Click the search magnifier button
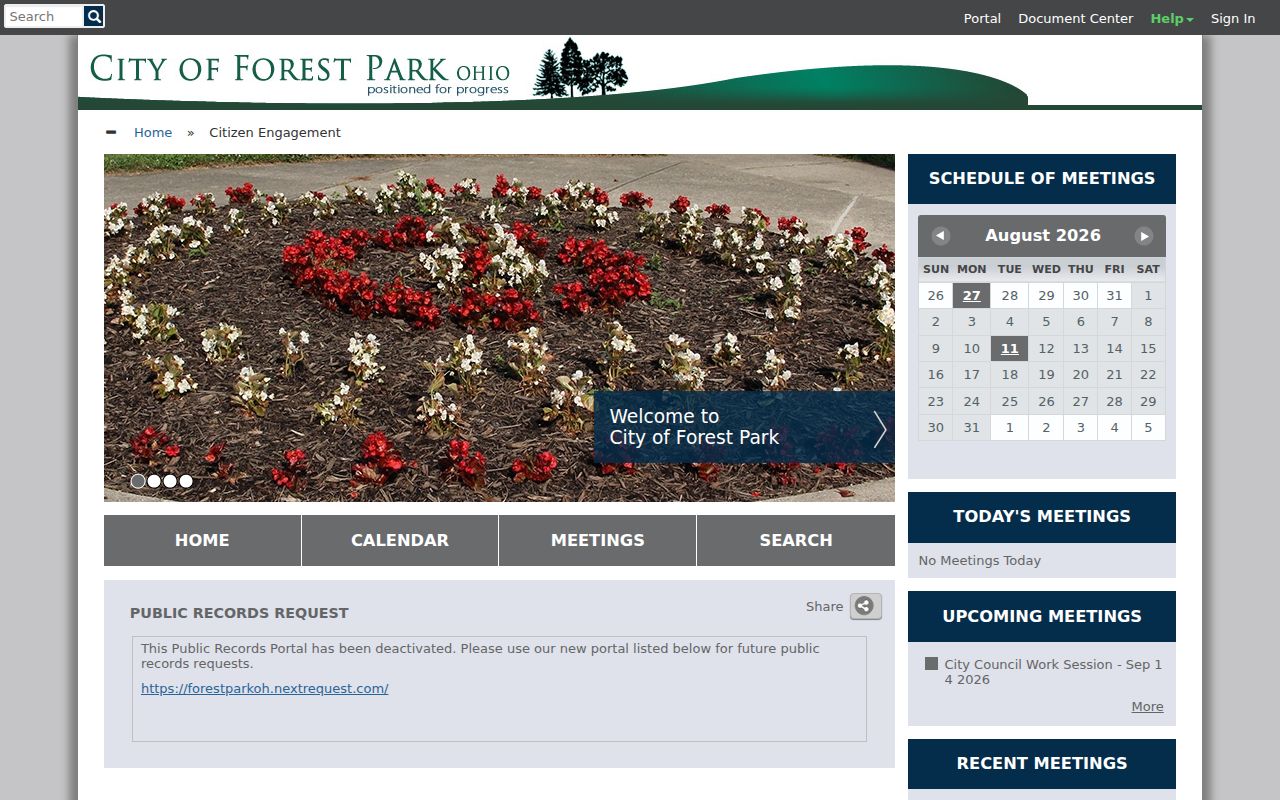 94,16
